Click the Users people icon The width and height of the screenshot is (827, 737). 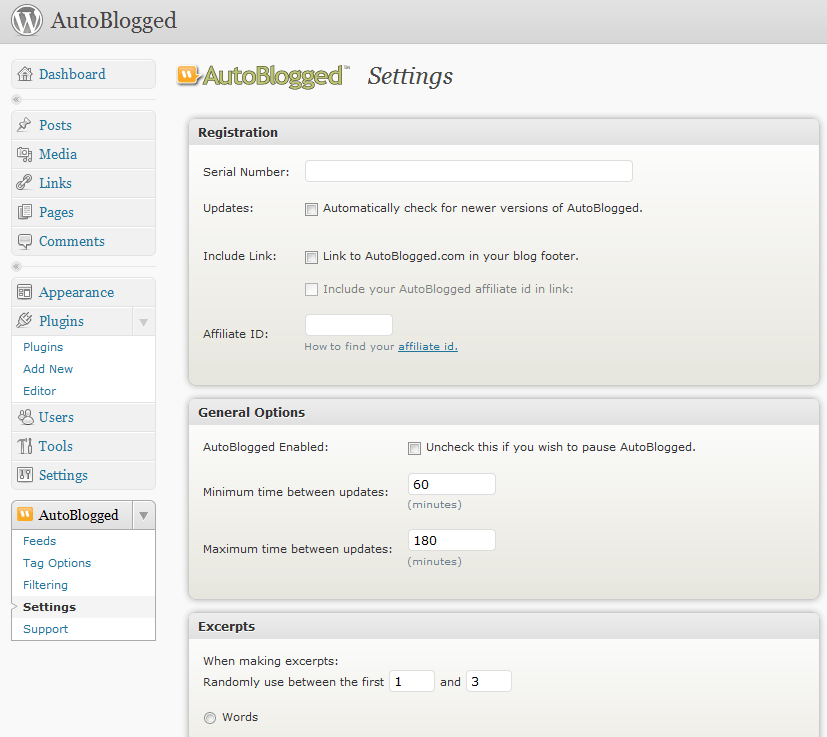(x=25, y=417)
